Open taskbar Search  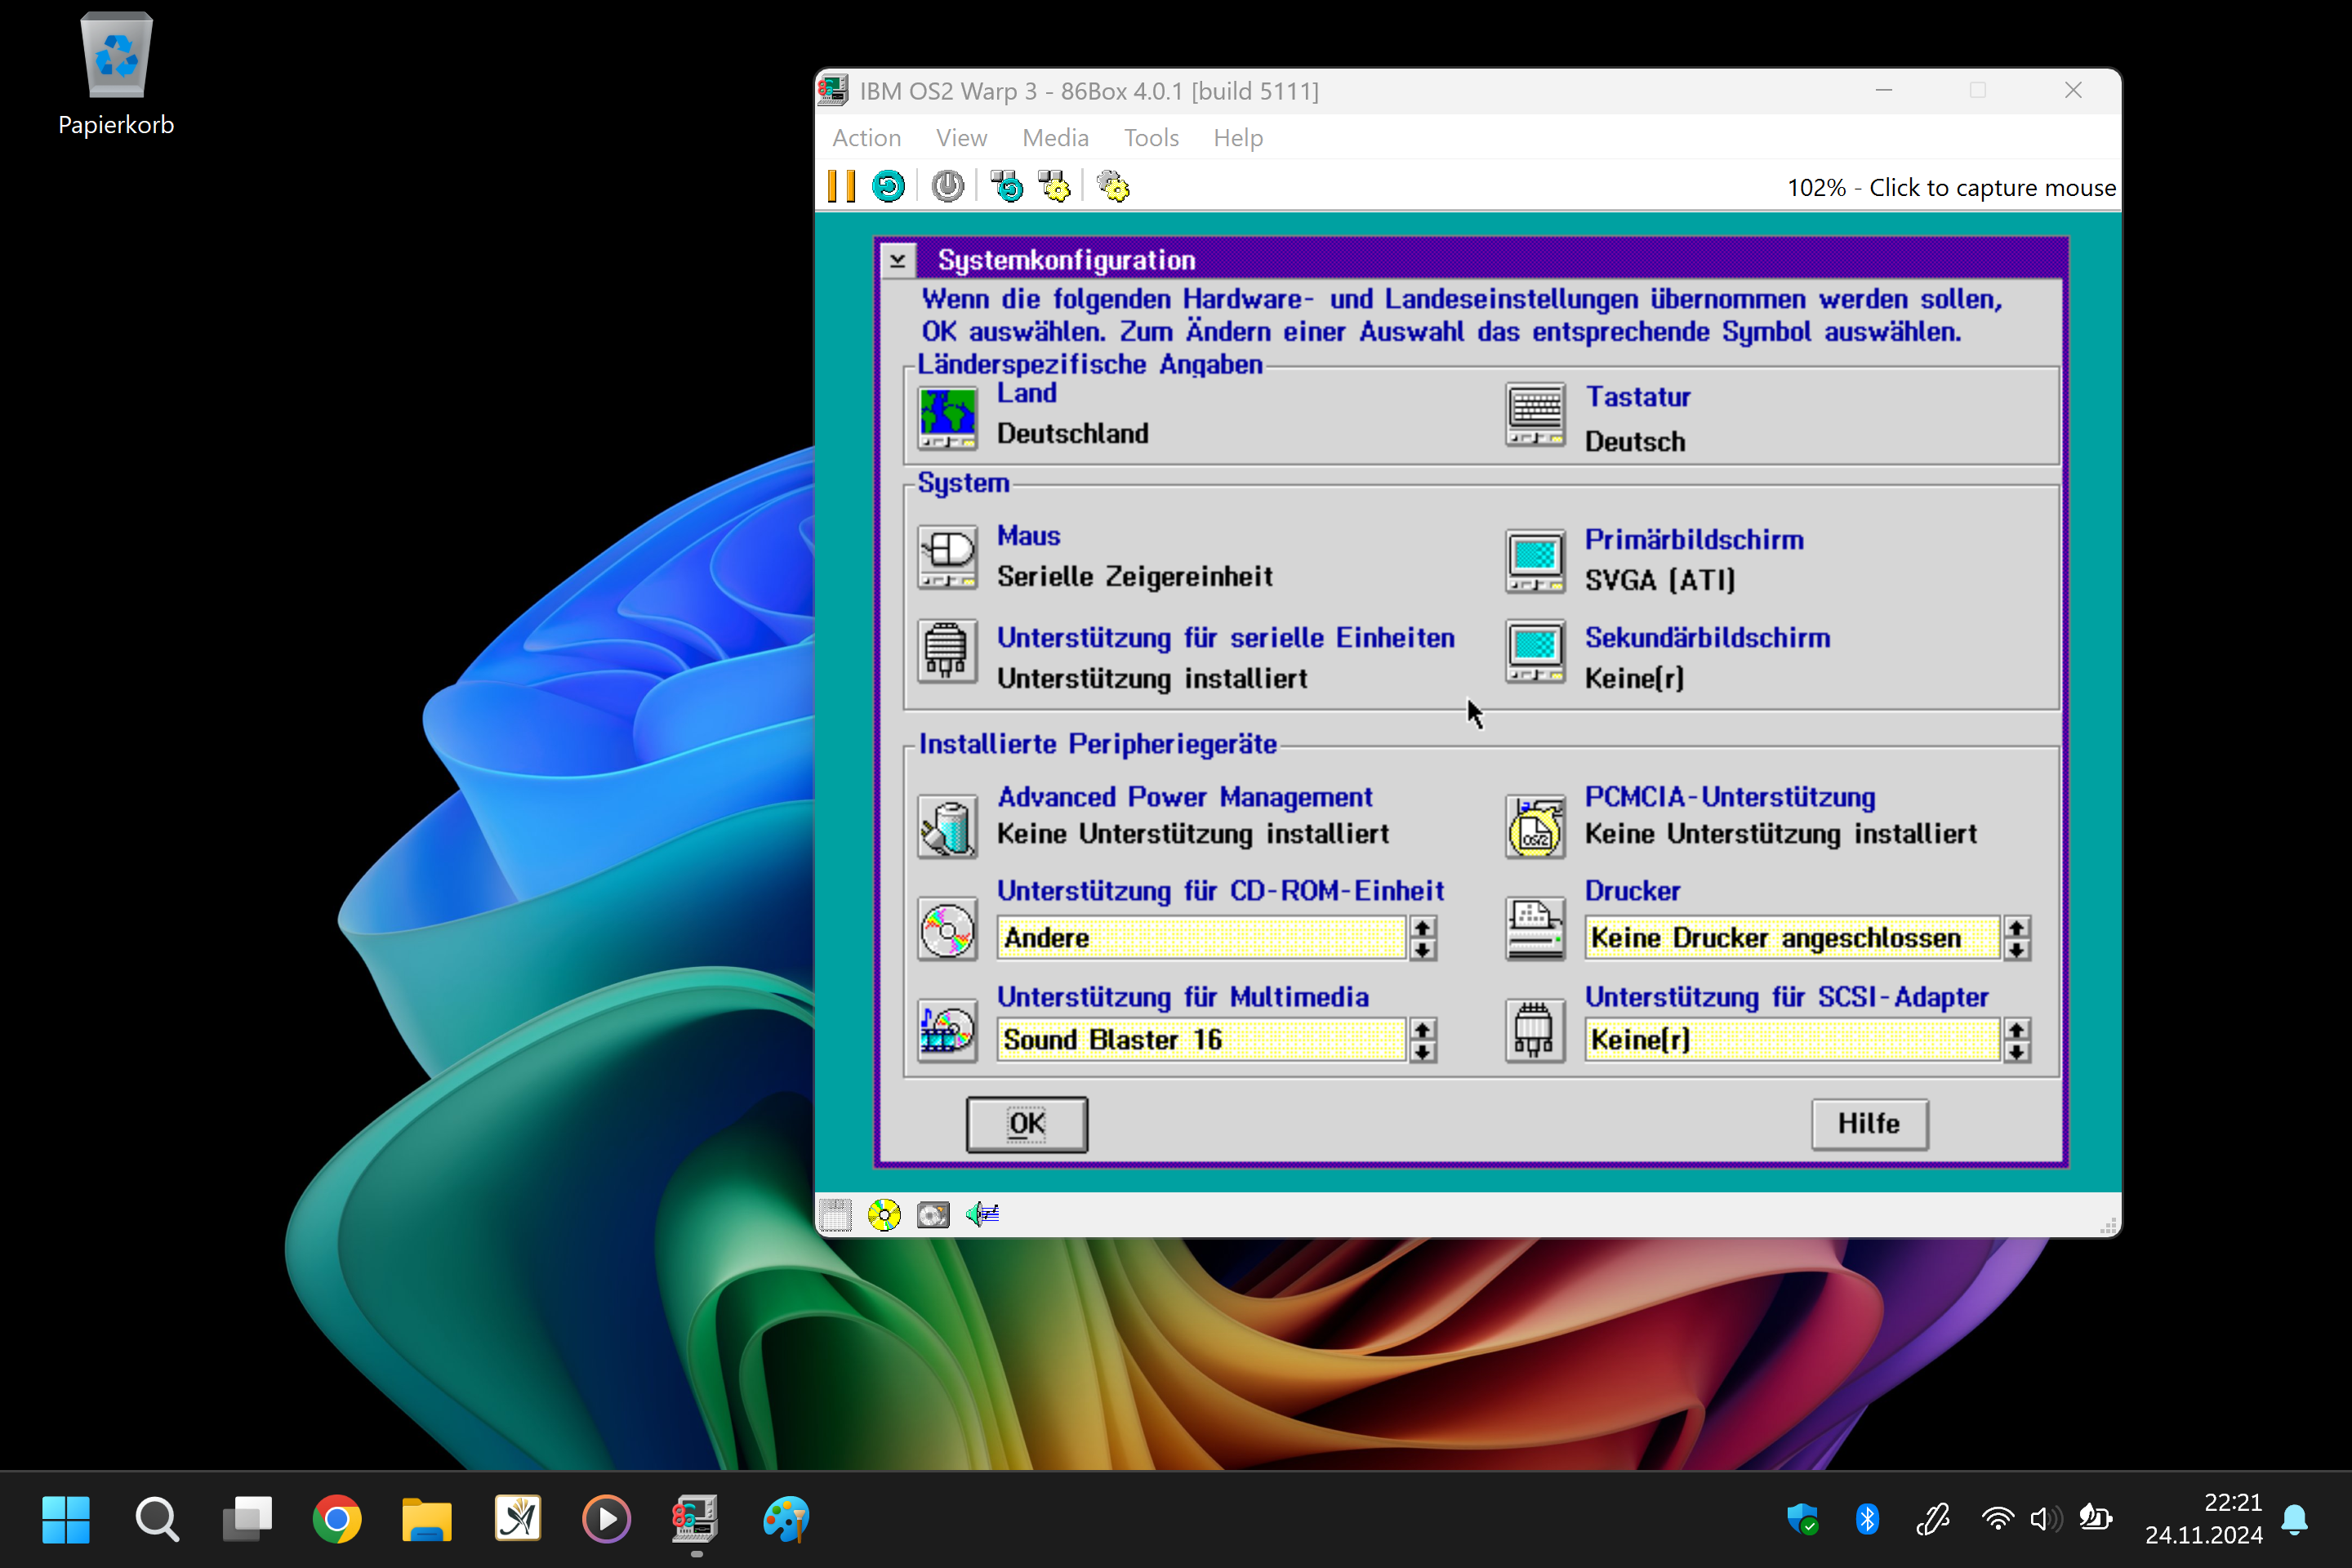(x=157, y=1520)
